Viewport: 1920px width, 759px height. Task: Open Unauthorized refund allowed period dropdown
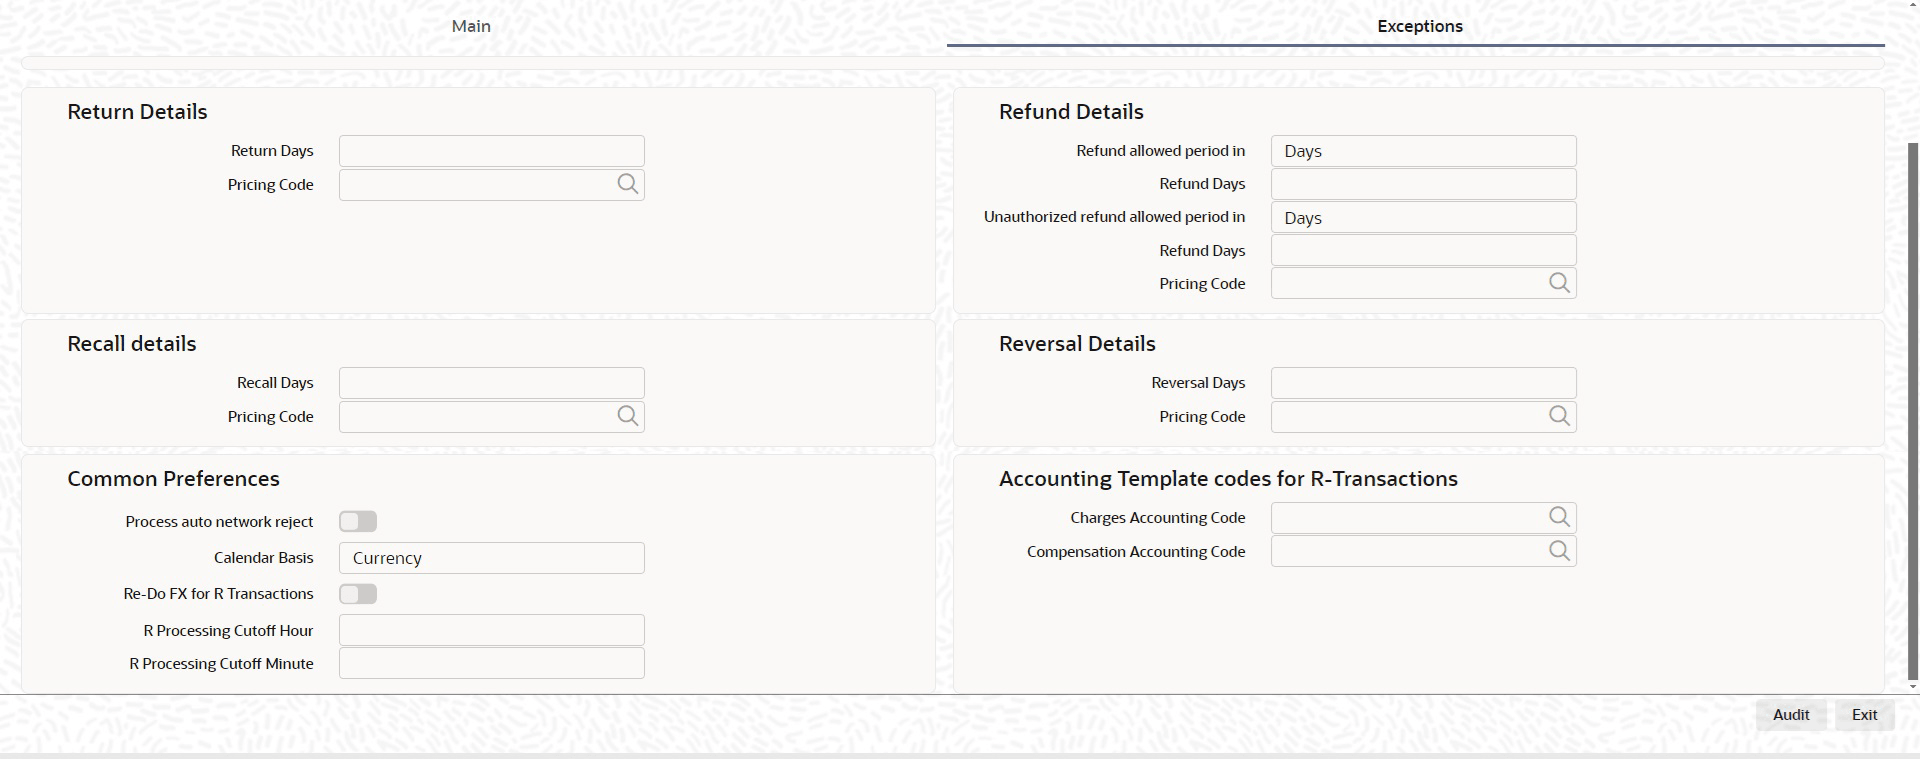click(x=1423, y=217)
